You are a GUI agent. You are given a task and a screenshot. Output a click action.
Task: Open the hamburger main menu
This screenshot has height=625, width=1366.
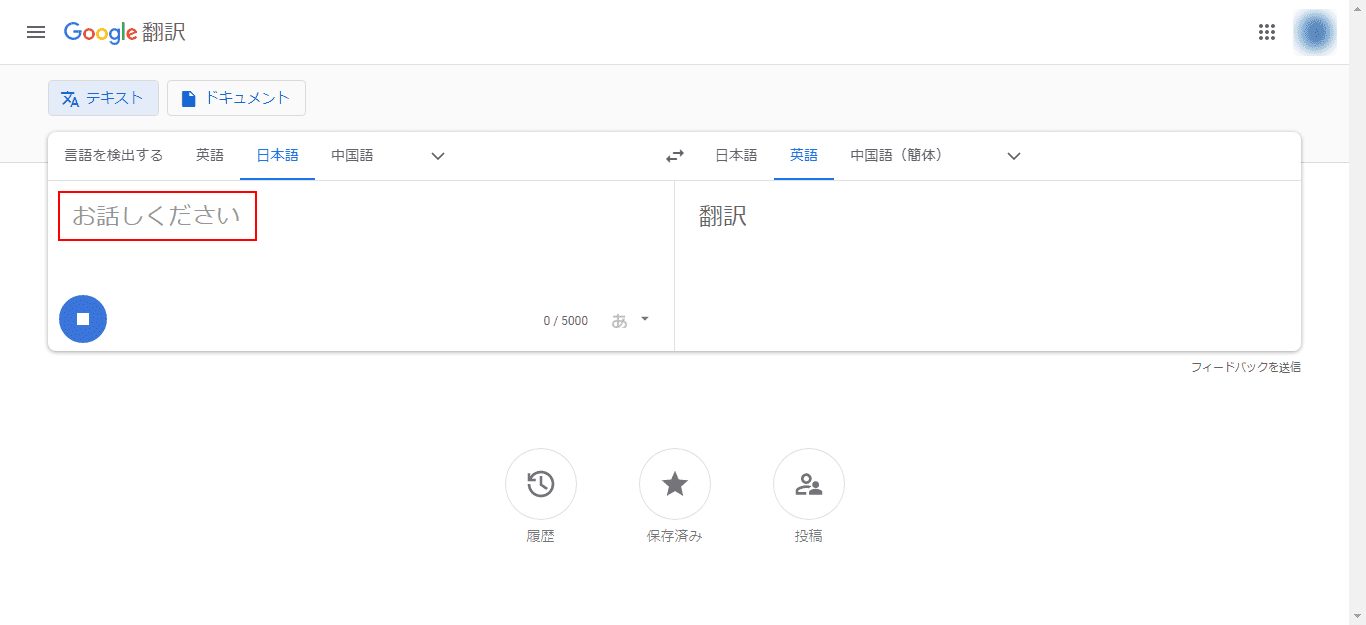coord(36,32)
